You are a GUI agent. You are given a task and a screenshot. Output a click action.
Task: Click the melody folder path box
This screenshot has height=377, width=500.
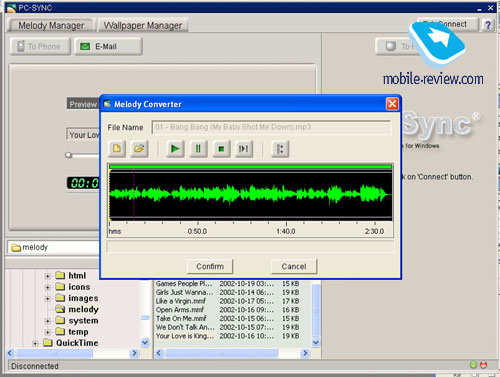(x=53, y=247)
